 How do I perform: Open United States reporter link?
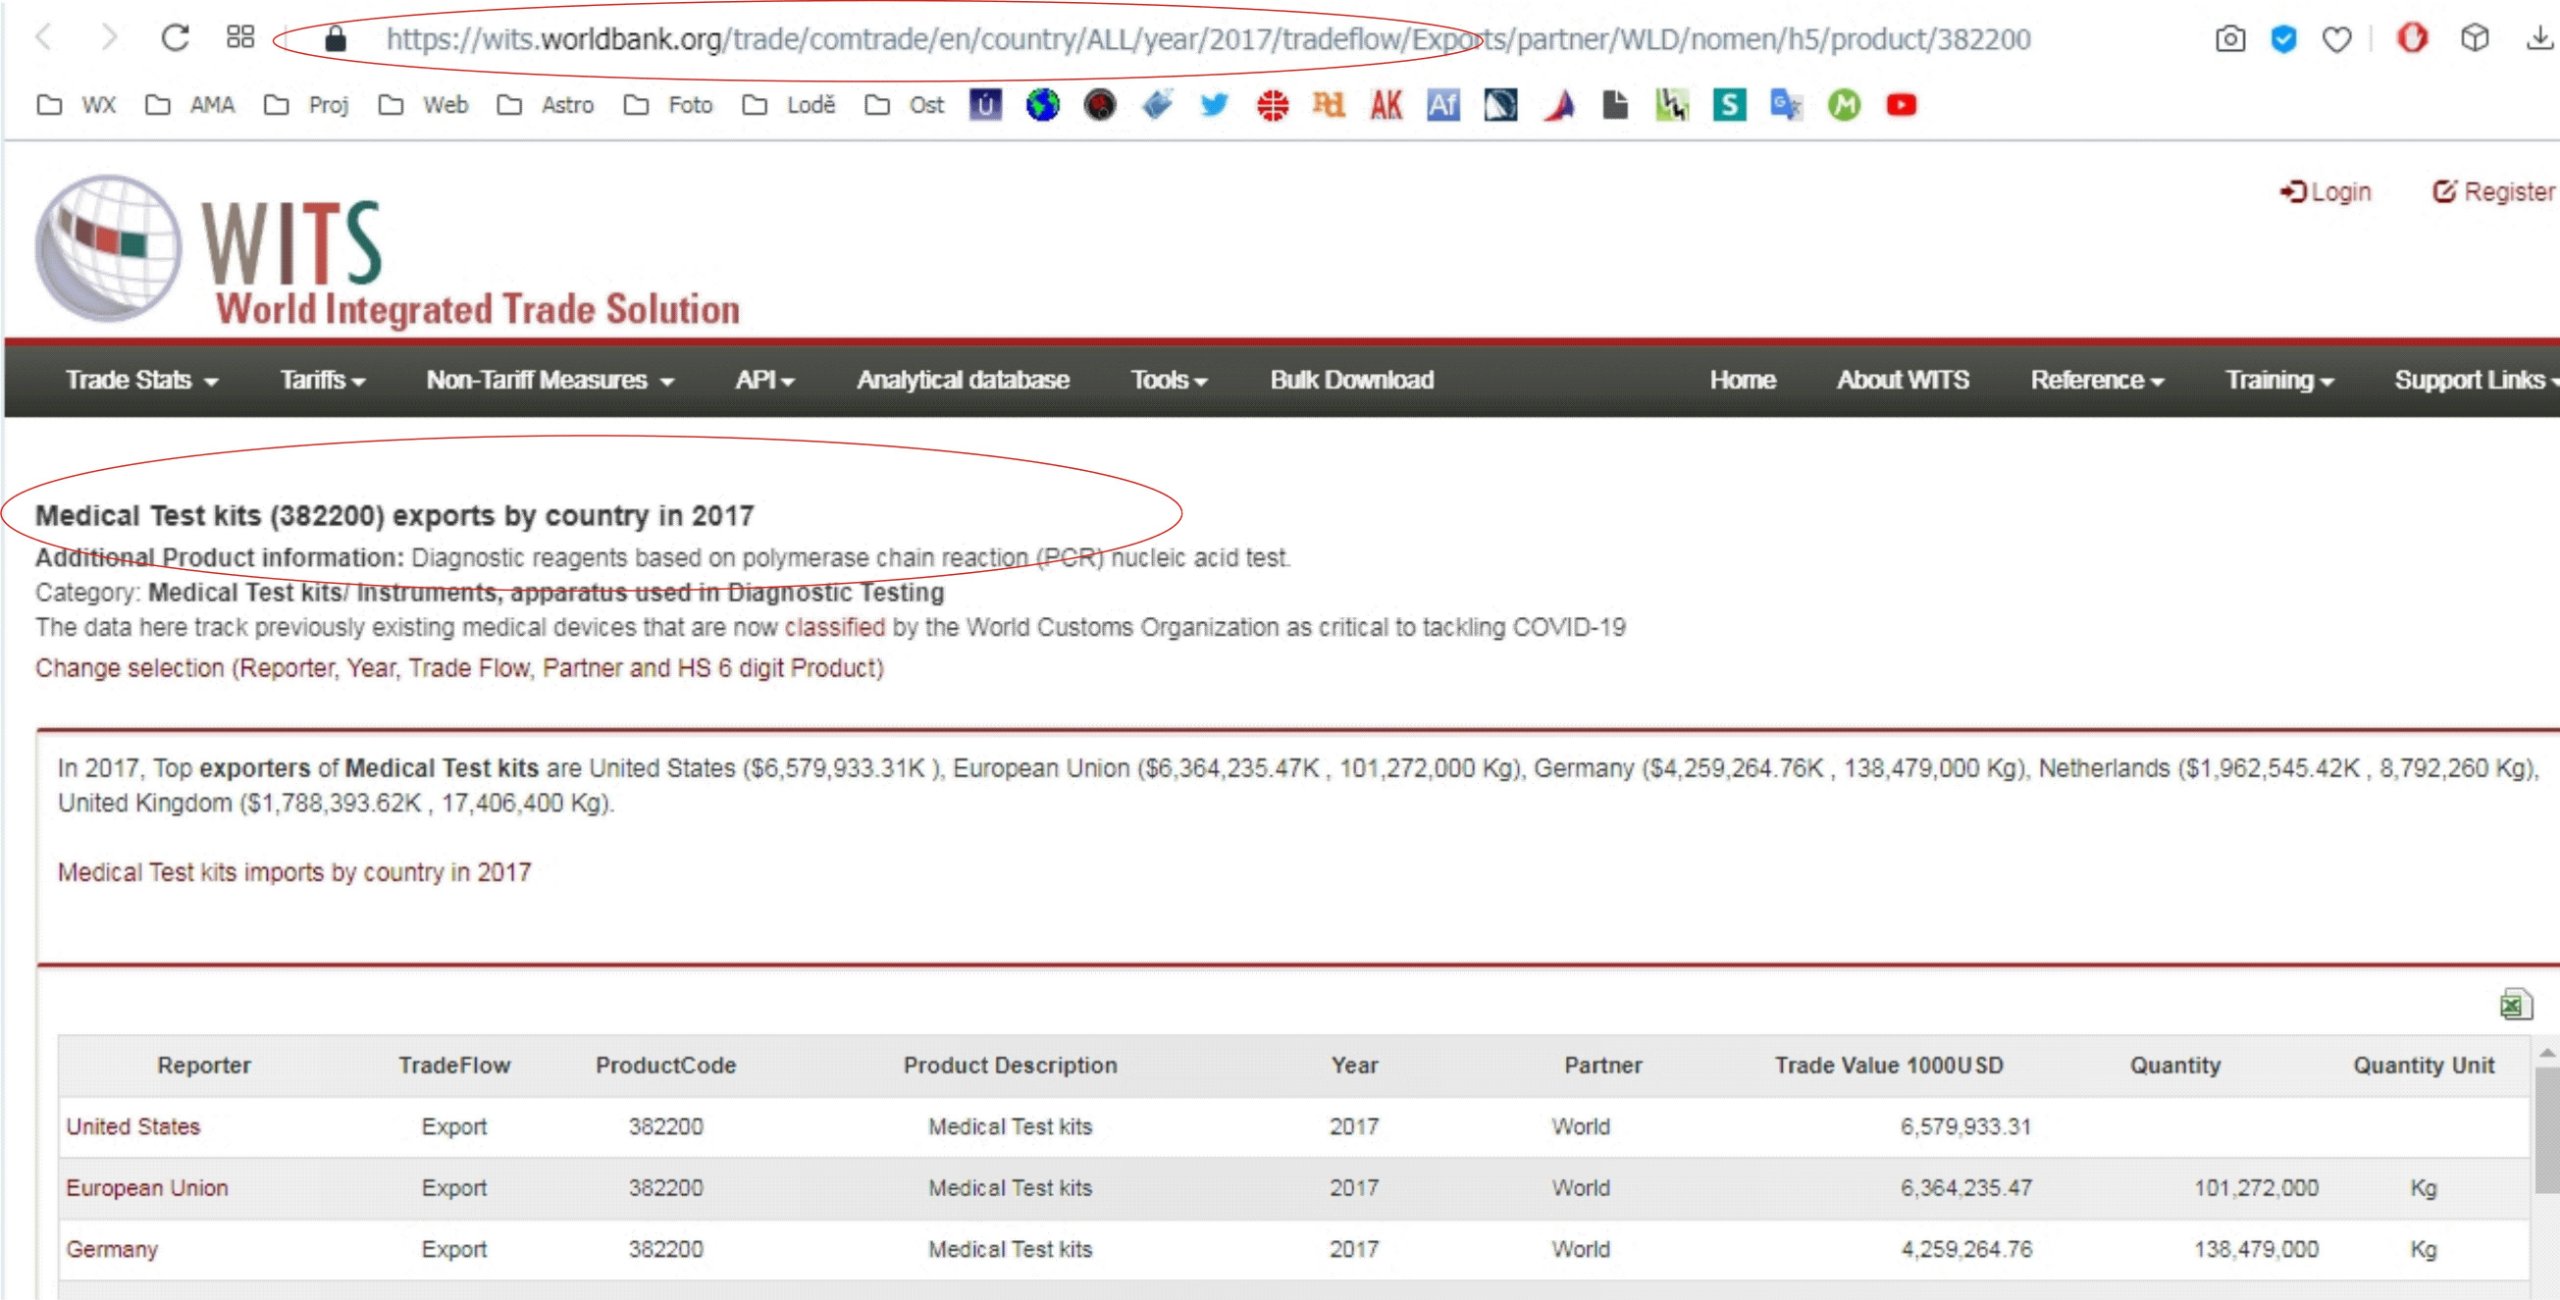(133, 1126)
